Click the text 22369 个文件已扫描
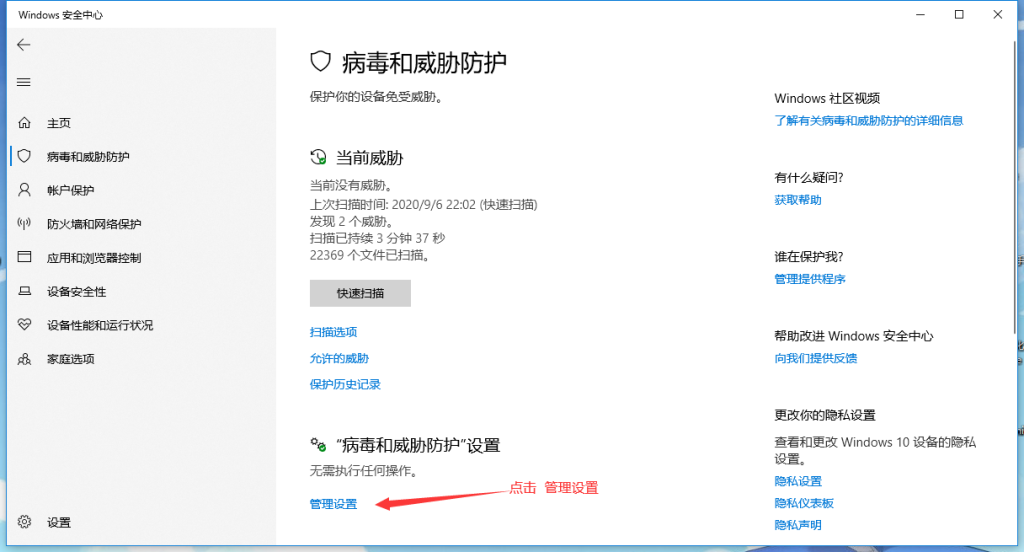The image size is (1024, 552). pos(370,255)
